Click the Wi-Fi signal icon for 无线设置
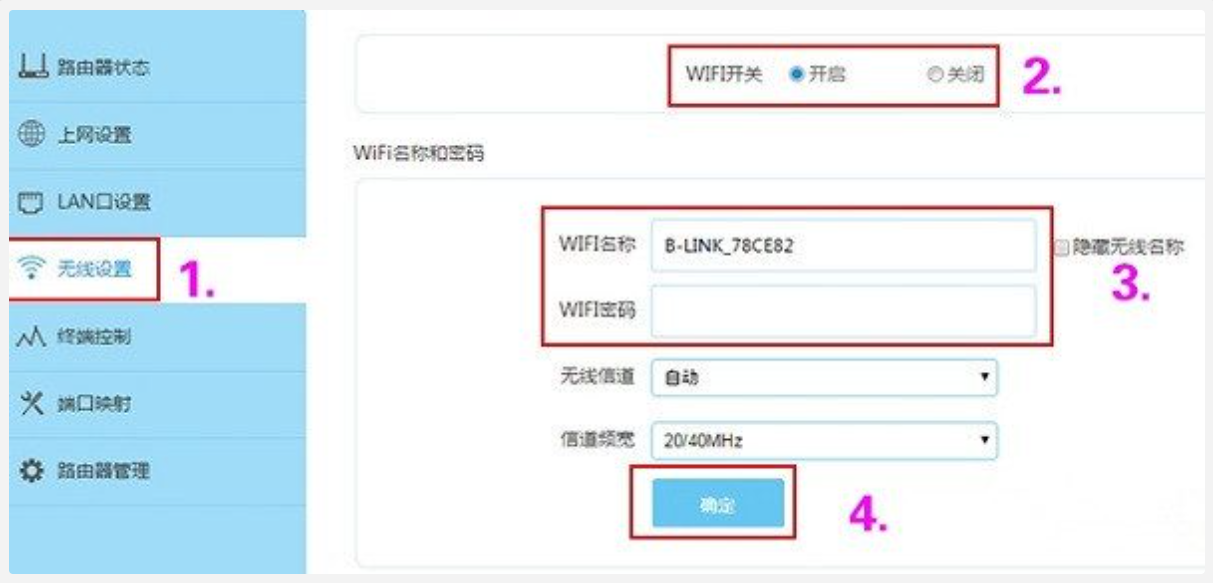1213x583 pixels. (x=32, y=269)
